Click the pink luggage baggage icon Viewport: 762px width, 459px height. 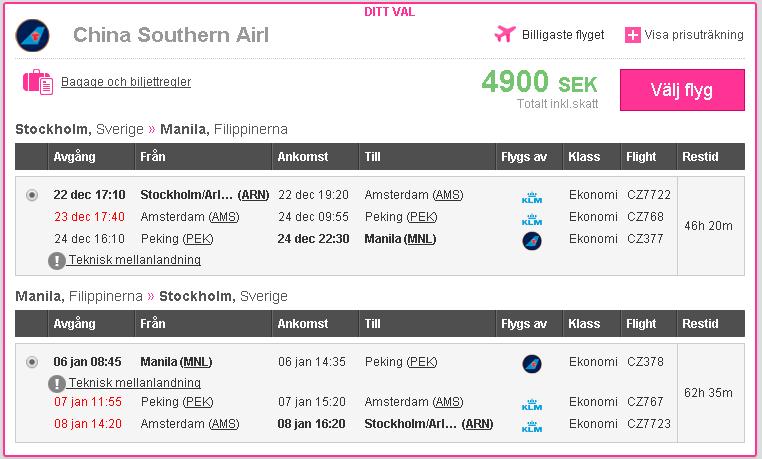pos(37,82)
